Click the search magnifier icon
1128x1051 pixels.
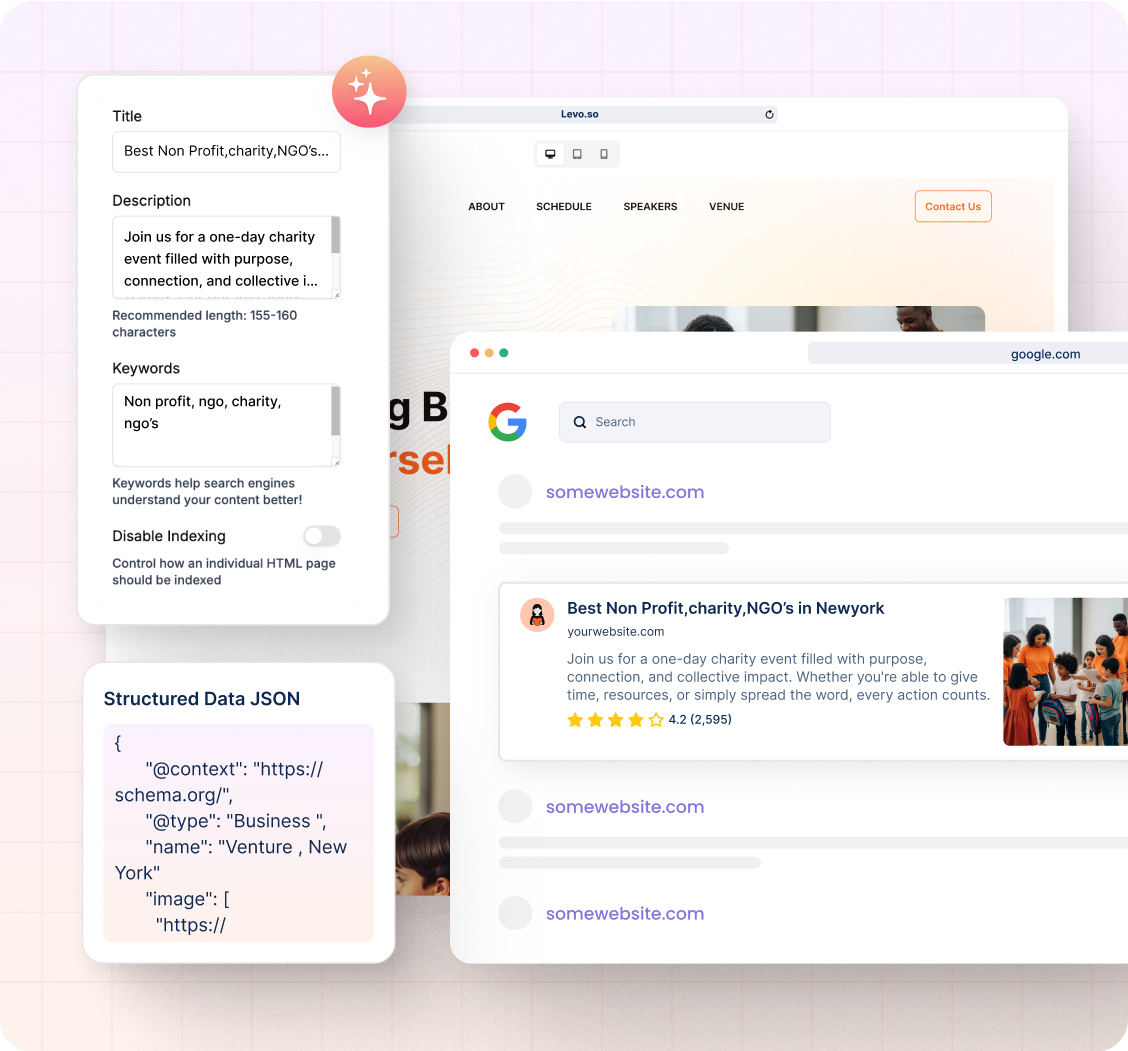pyautogui.click(x=580, y=422)
